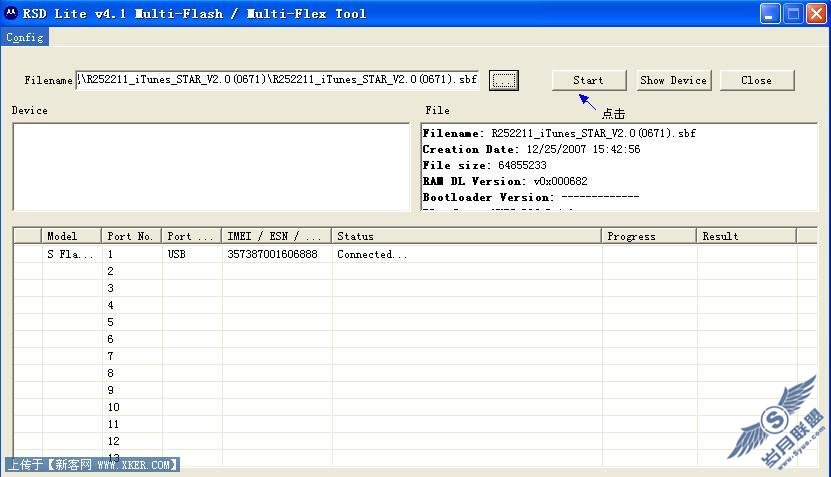Click the File size 64855233 line

click(484, 165)
